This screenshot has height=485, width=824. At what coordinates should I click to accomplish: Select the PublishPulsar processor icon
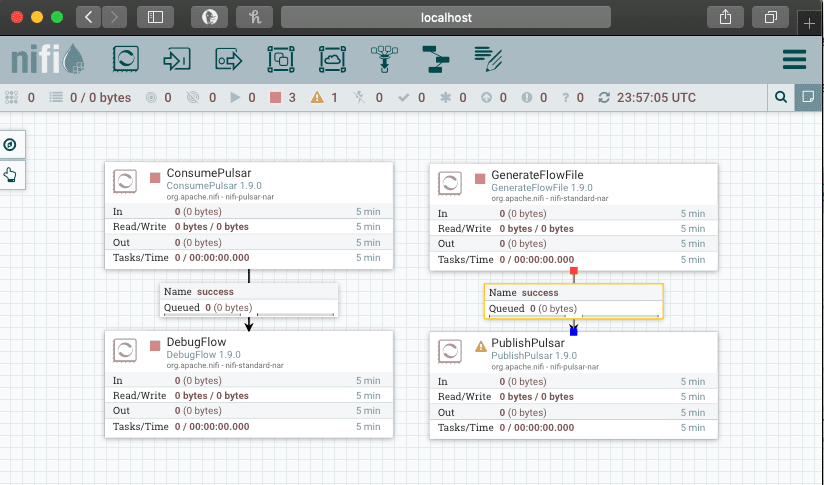[450, 352]
